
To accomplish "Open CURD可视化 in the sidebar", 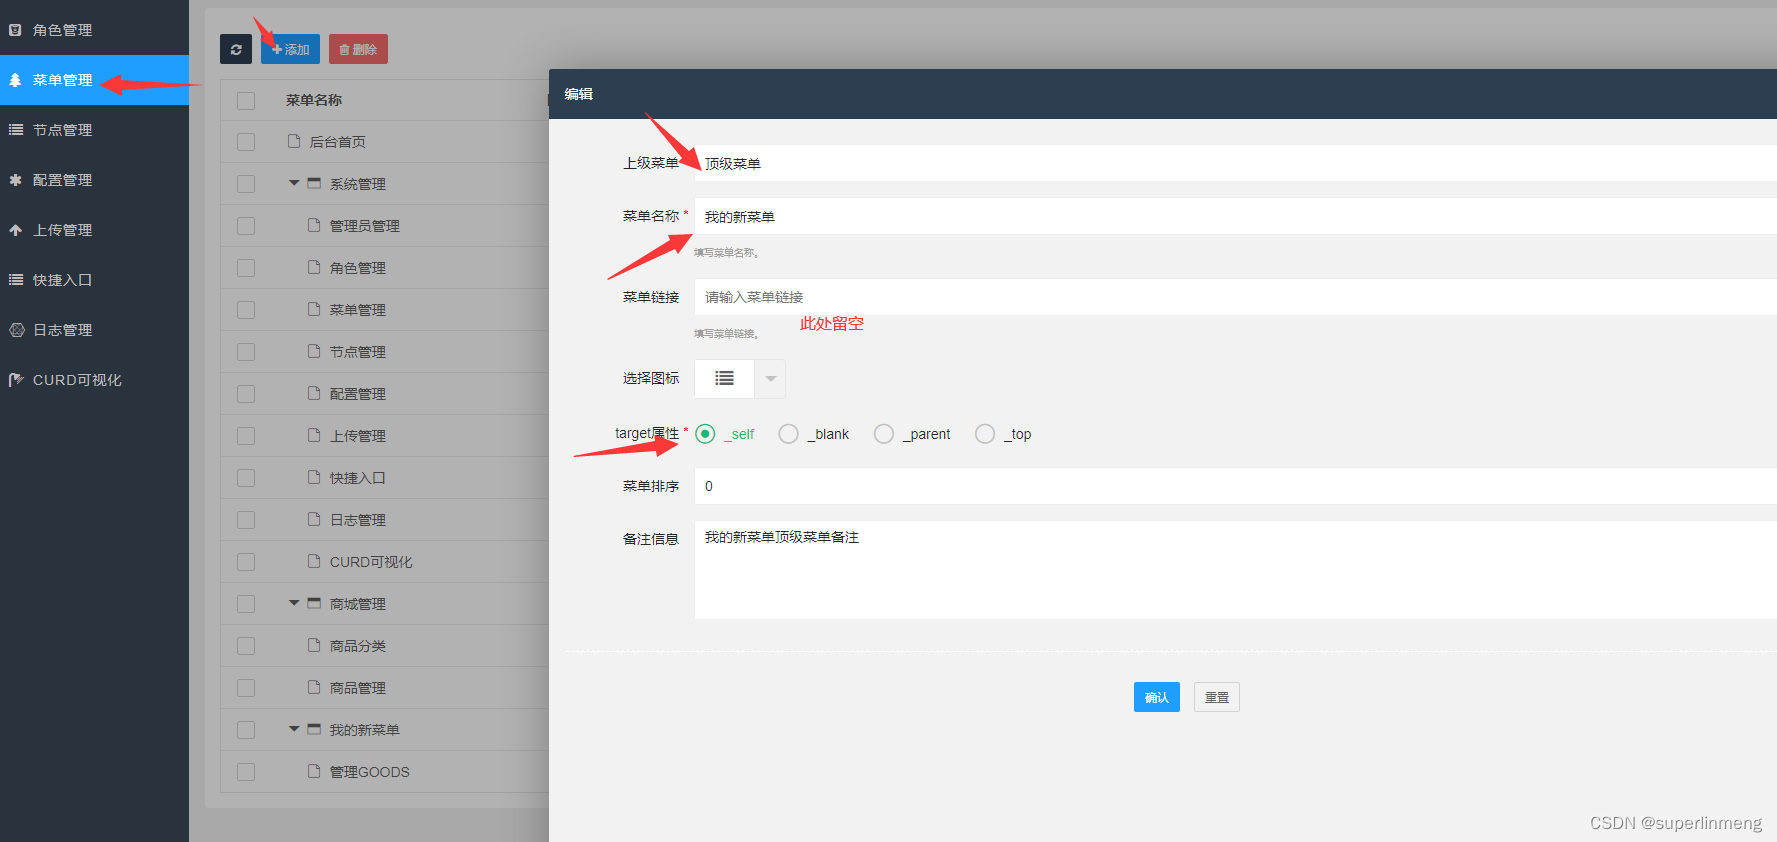I will tap(94, 380).
